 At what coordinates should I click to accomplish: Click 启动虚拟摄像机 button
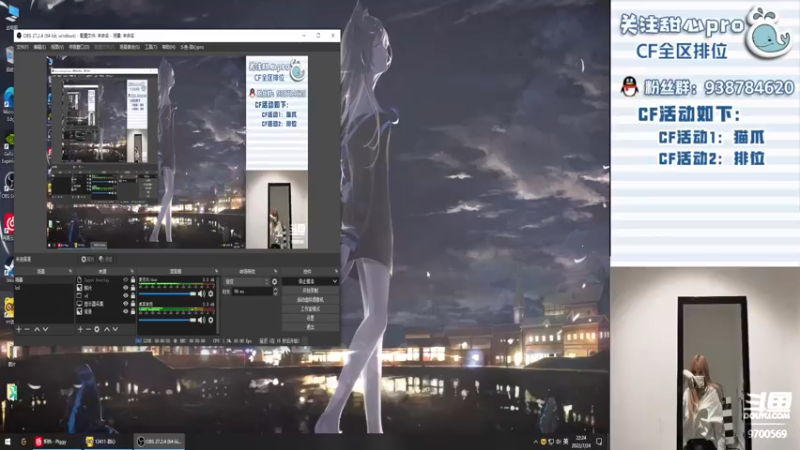point(310,299)
